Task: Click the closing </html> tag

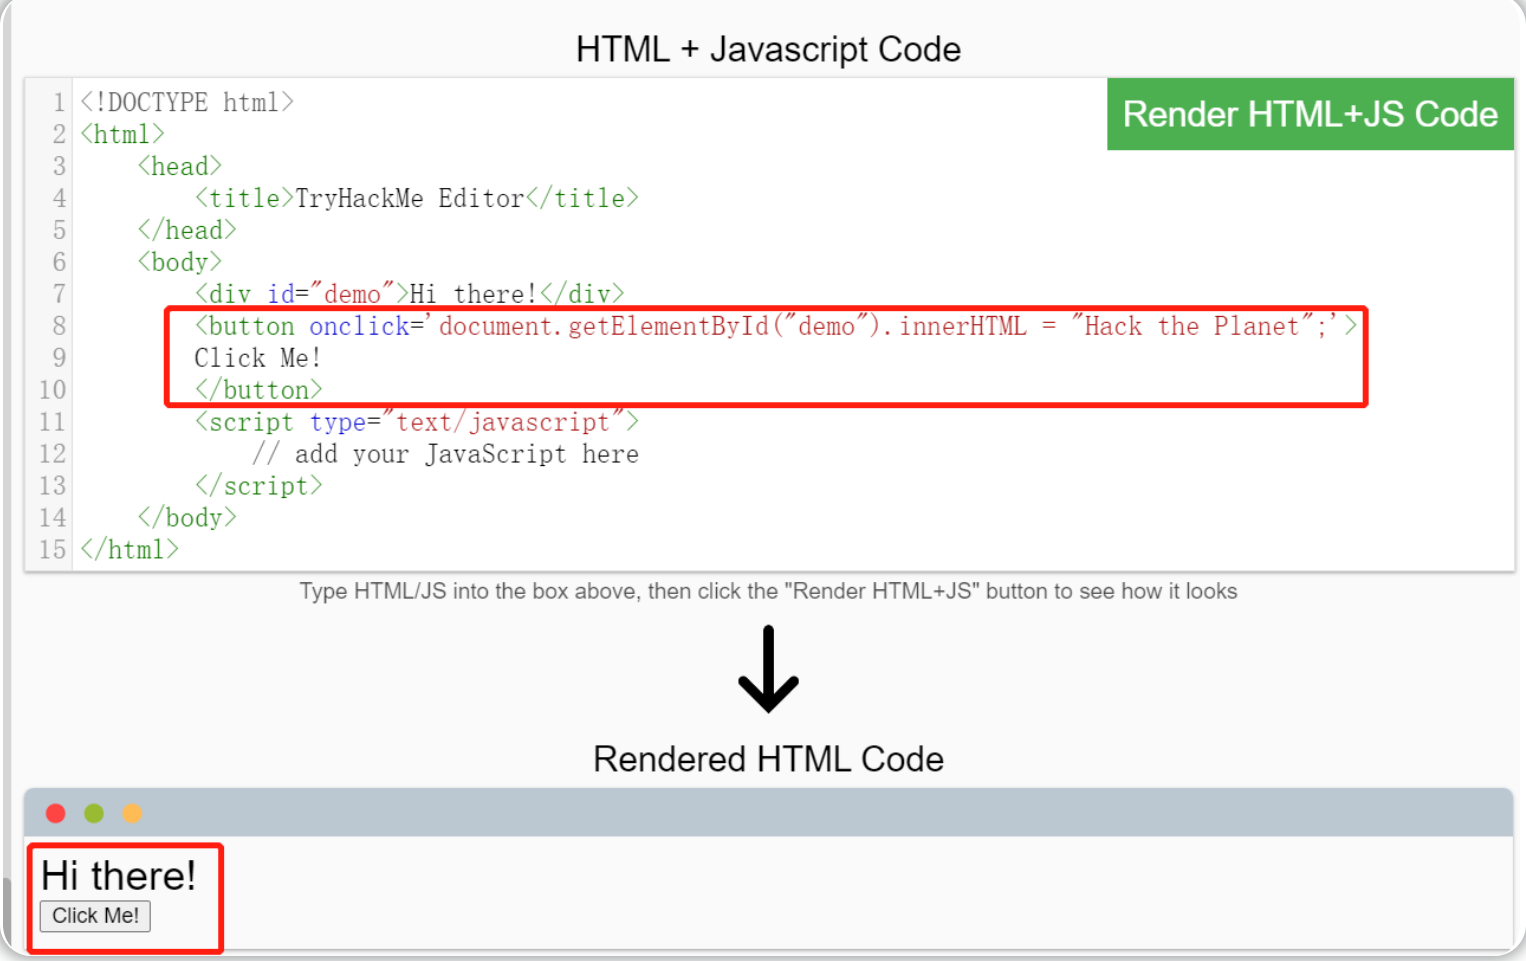Action: [x=129, y=550]
